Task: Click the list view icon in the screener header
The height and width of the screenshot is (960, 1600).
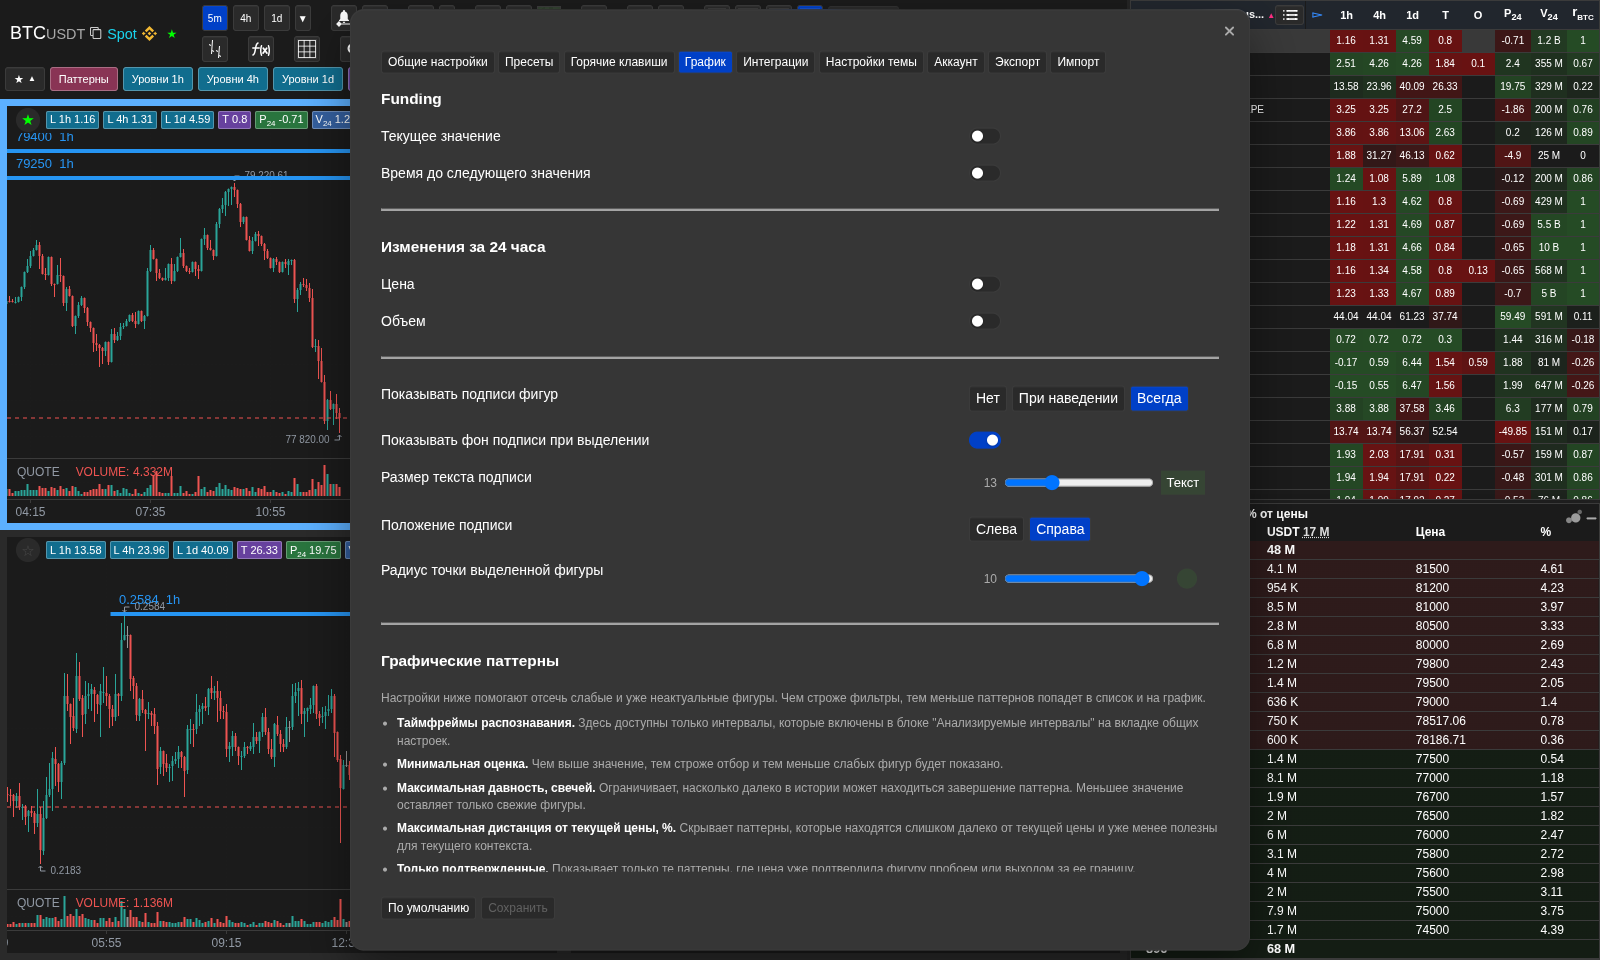Action: click(x=1290, y=15)
